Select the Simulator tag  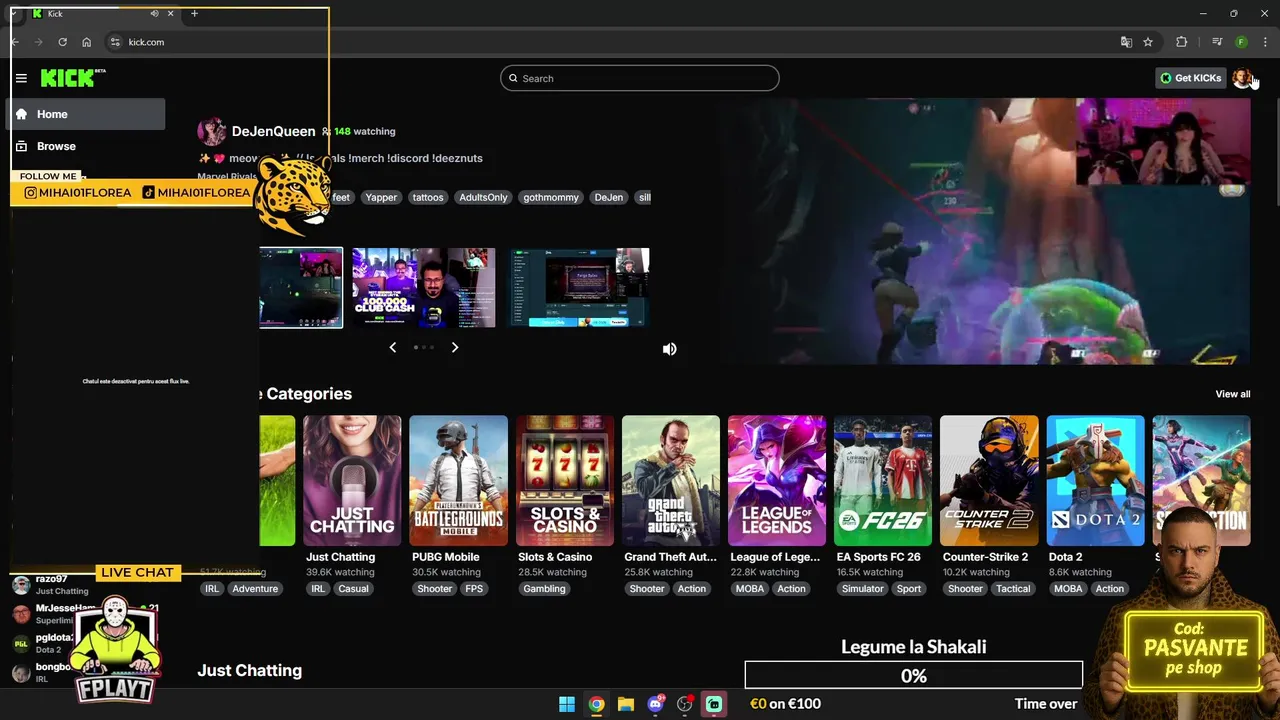(x=863, y=589)
